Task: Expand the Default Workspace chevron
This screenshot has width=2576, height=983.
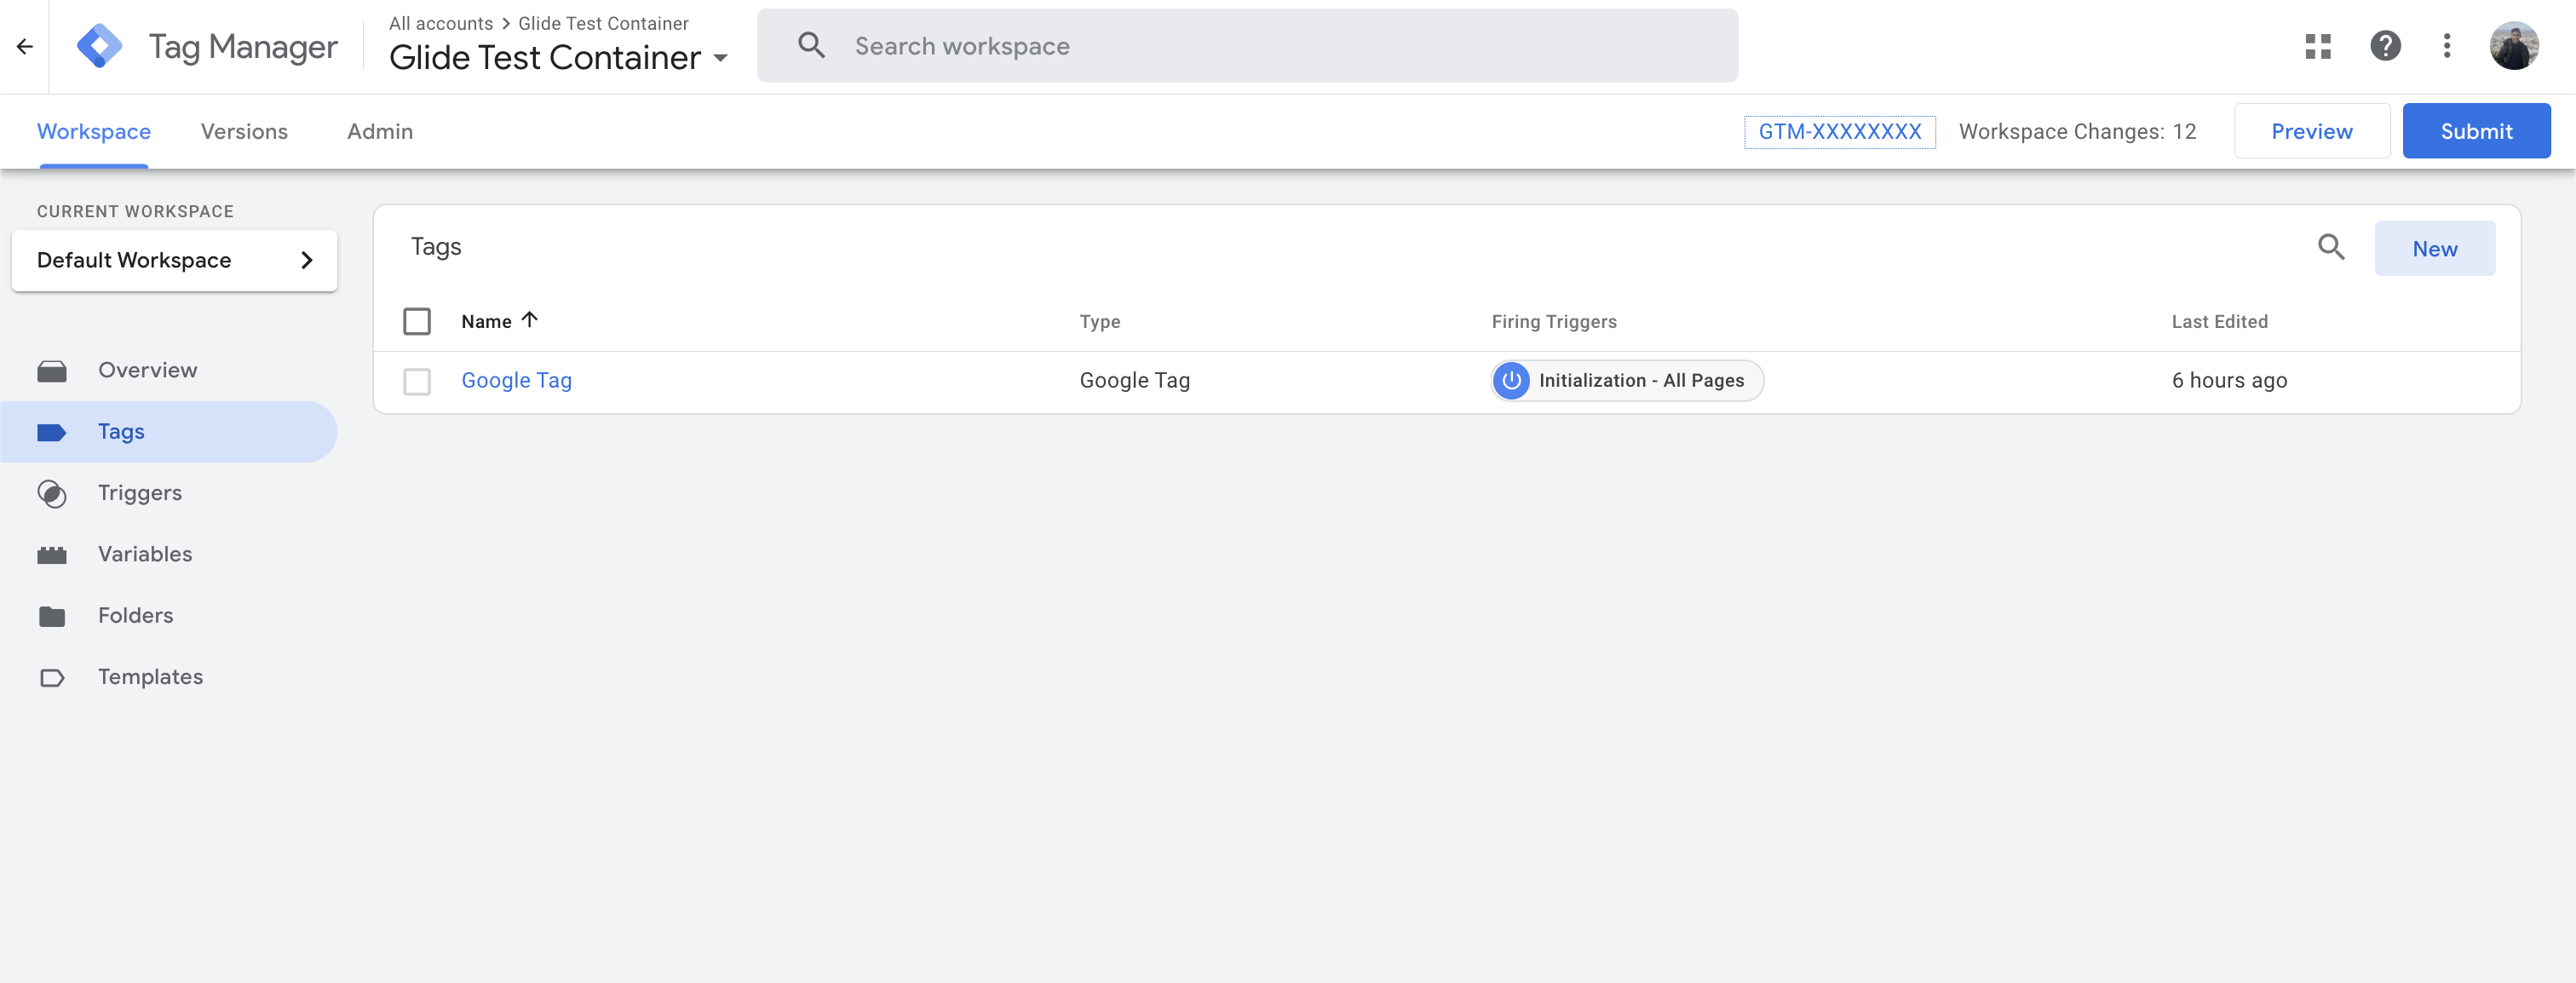Action: point(307,261)
